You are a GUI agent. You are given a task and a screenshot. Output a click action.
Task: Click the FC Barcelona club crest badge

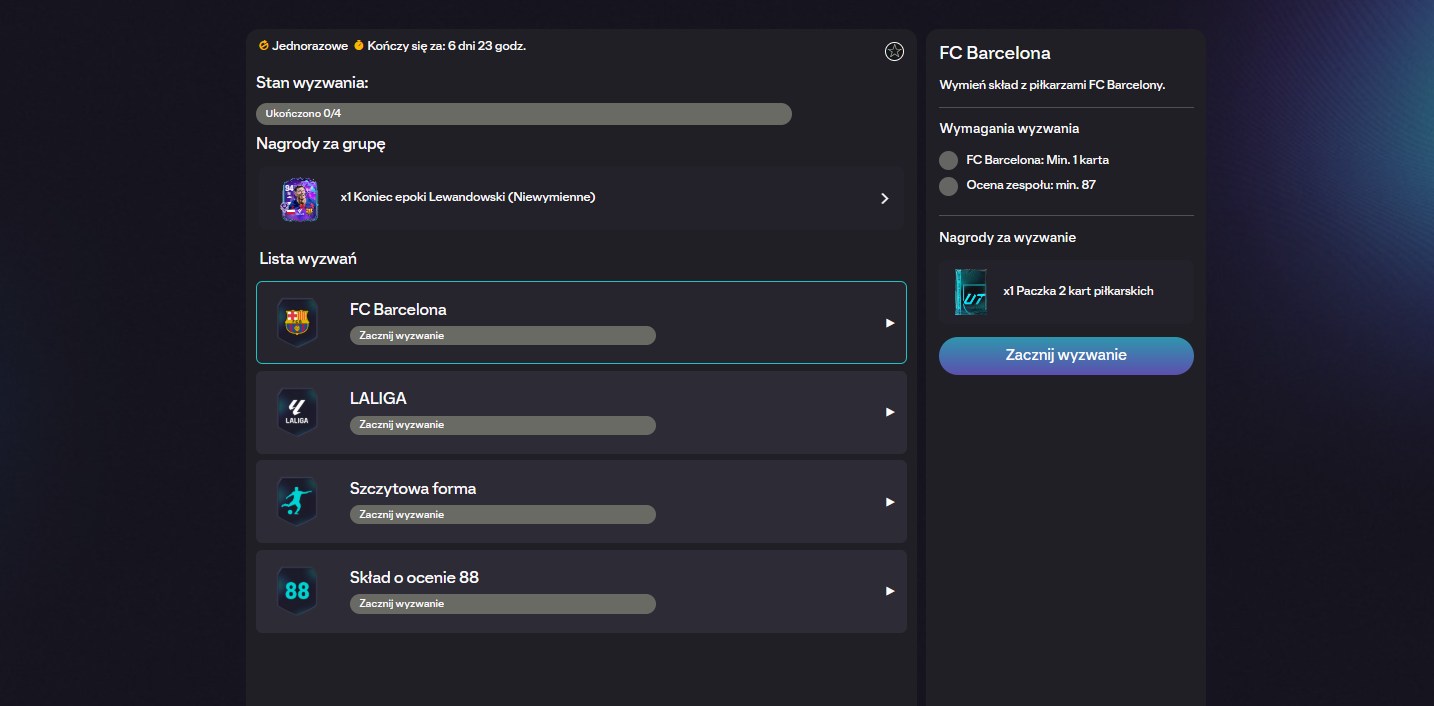pyautogui.click(x=297, y=321)
